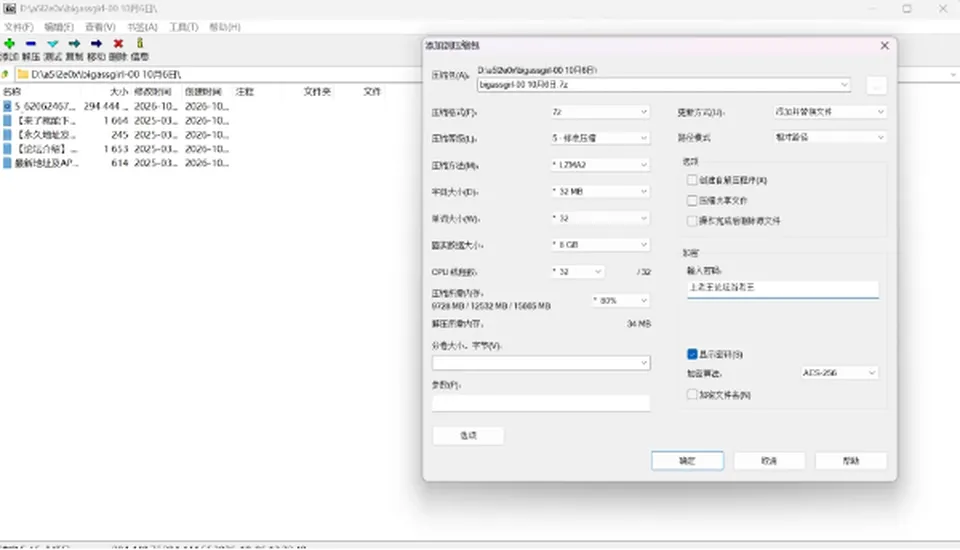The image size is (960, 550).
Task: Open the encryption method dropdown showing AES-256
Action: pyautogui.click(x=839, y=372)
